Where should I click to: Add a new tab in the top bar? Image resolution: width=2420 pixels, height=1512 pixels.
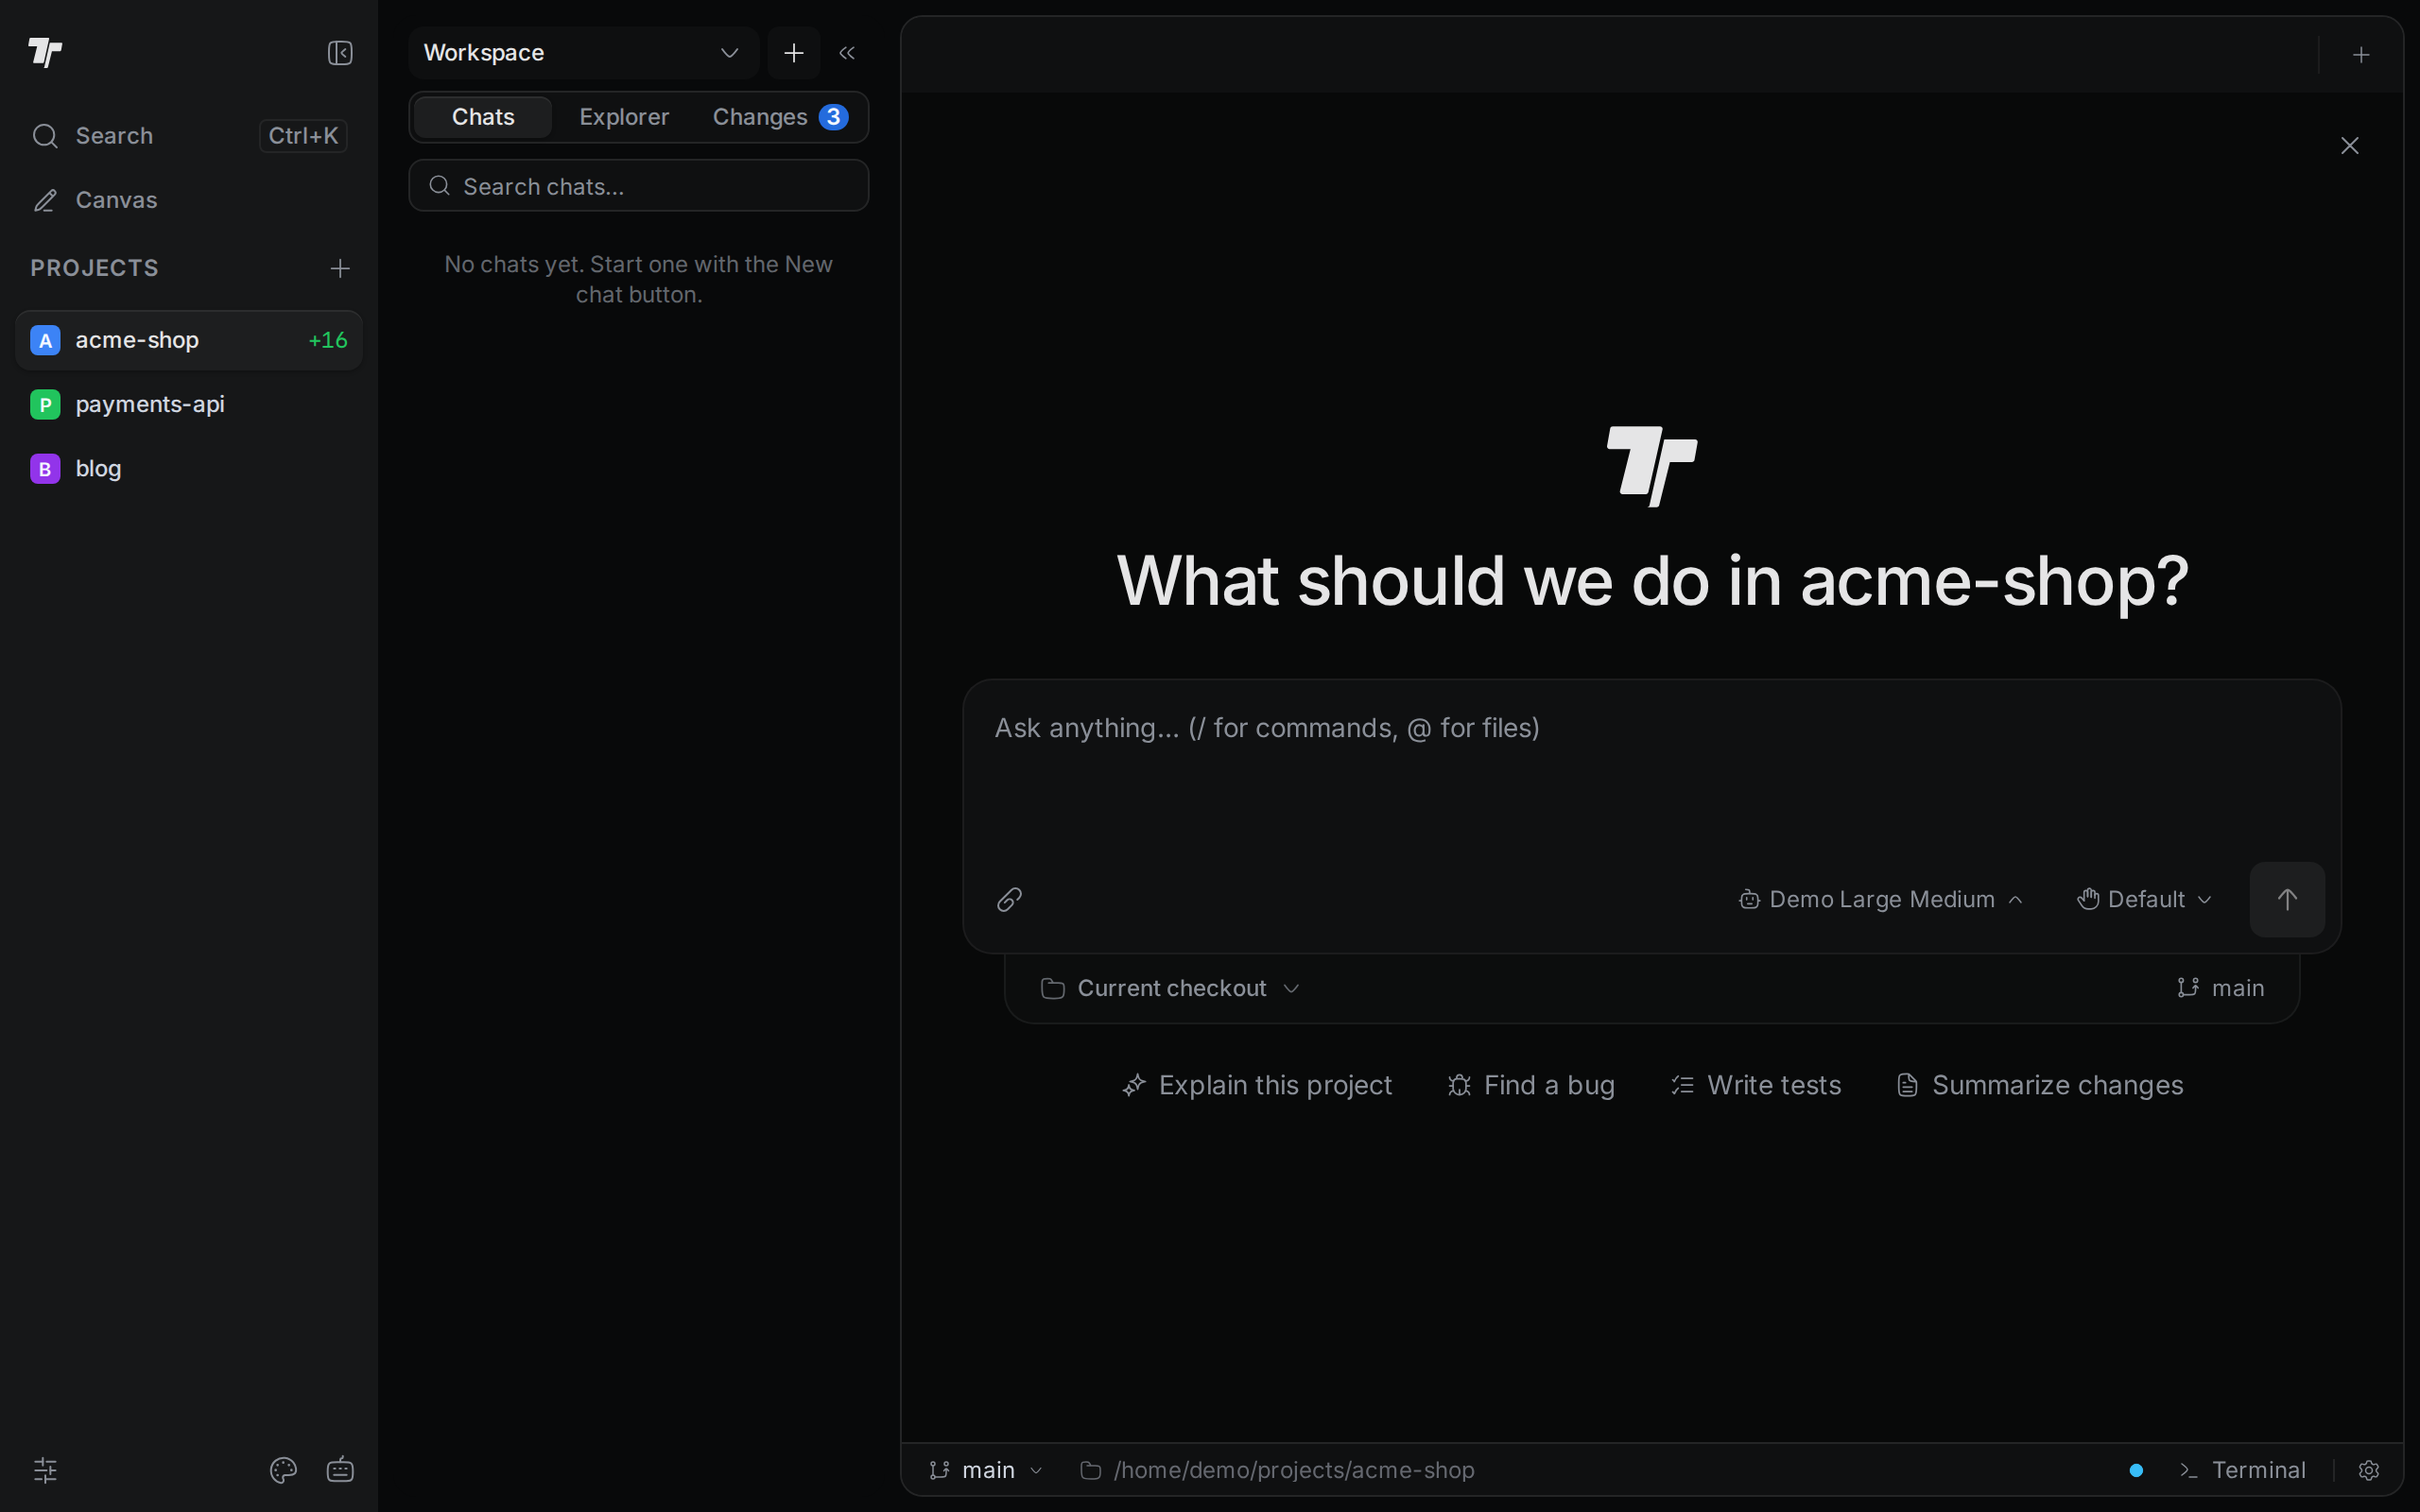click(2361, 55)
